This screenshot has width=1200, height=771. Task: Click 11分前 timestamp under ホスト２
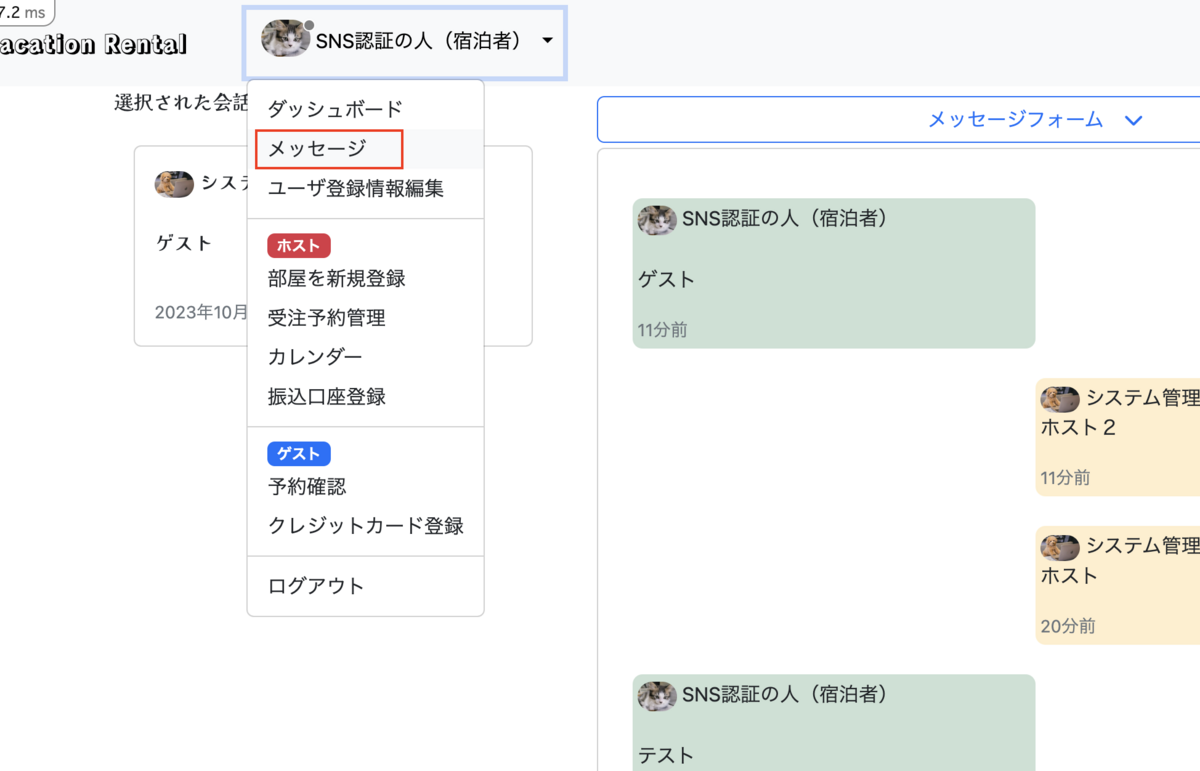1066,478
